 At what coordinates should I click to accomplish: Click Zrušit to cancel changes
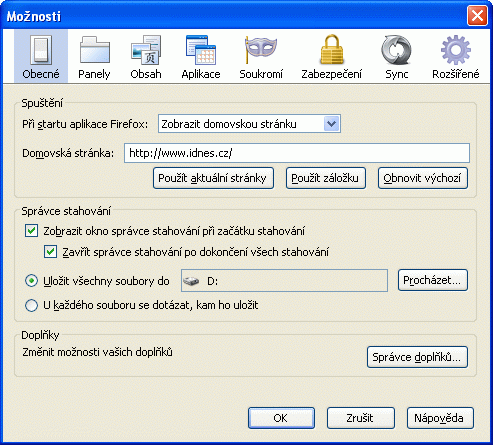(361, 418)
